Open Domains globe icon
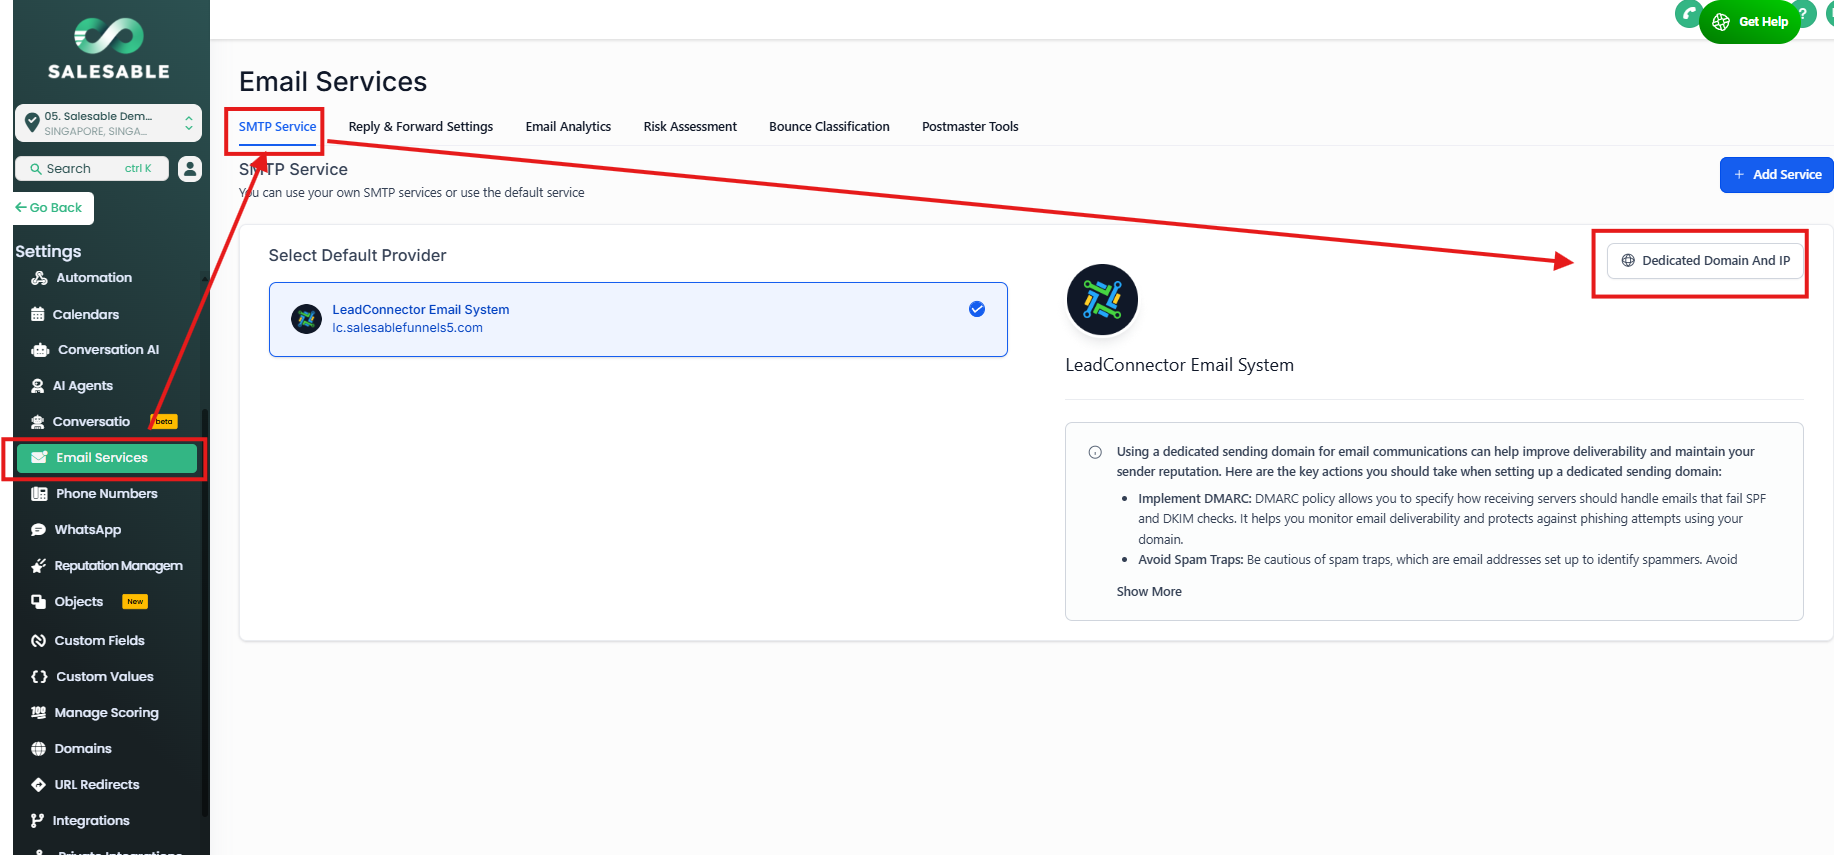 [38, 749]
